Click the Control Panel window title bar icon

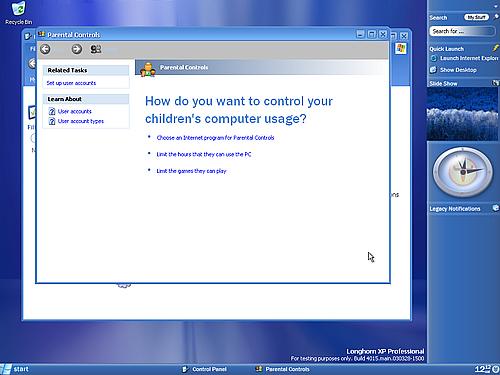pyautogui.click(x=28, y=36)
